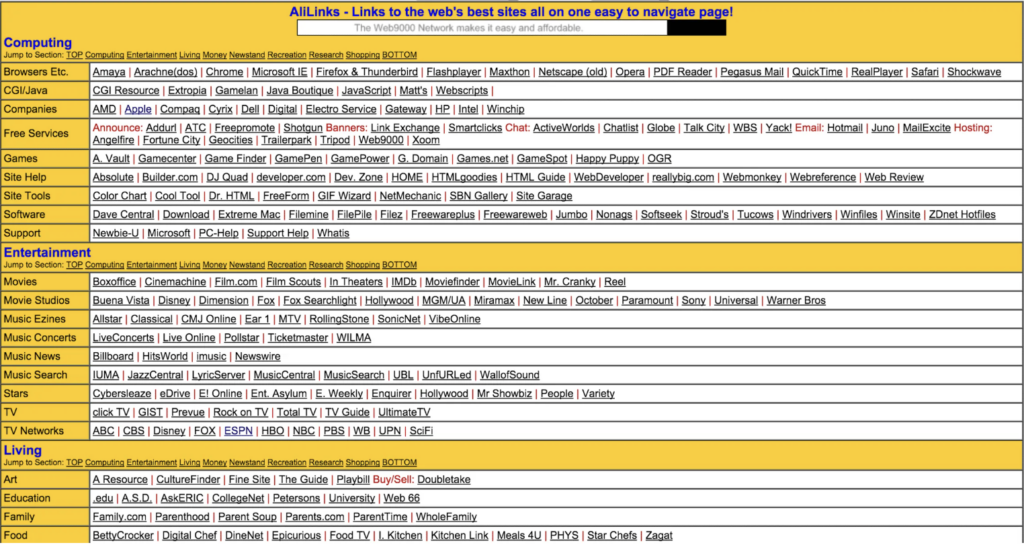
Task: Jump to BOTTOM from Entertainment's section menu
Action: [399, 265]
